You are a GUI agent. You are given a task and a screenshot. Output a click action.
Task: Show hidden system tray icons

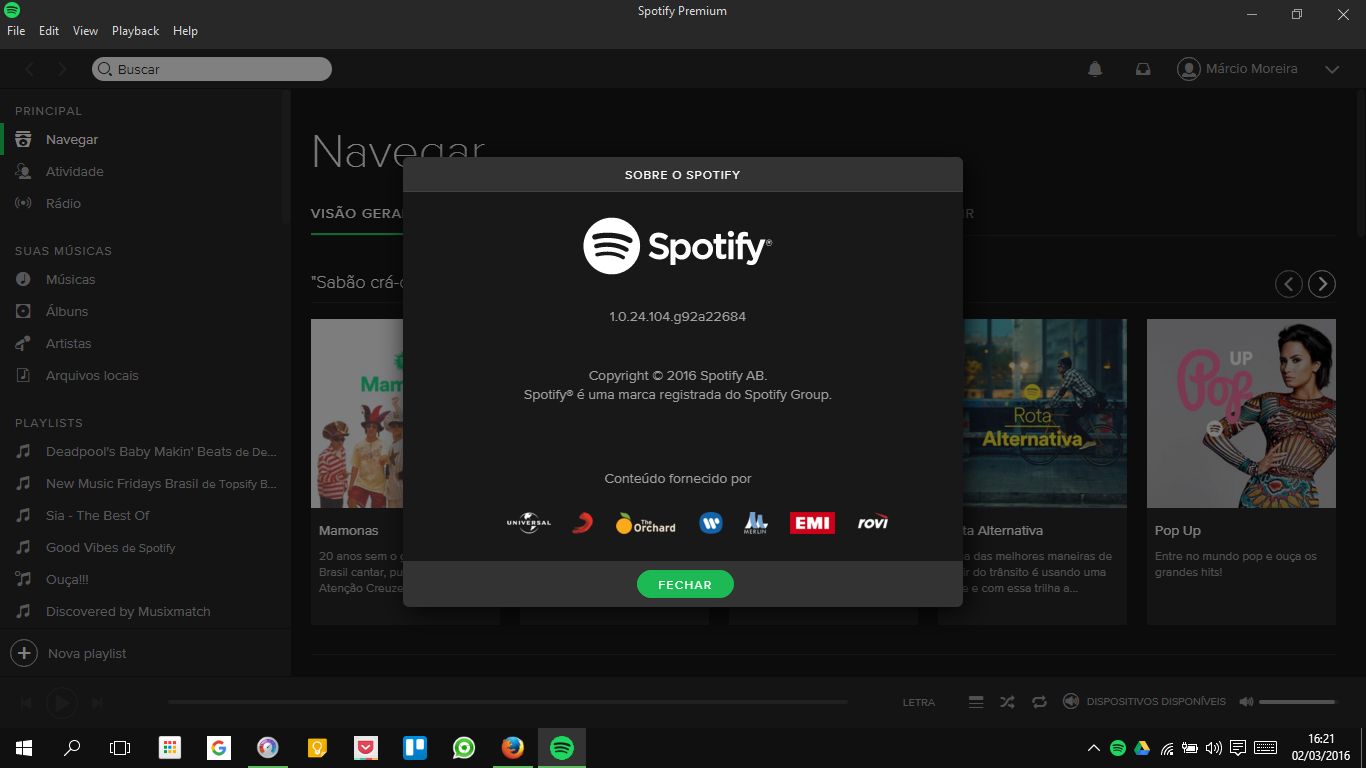[x=1094, y=748]
